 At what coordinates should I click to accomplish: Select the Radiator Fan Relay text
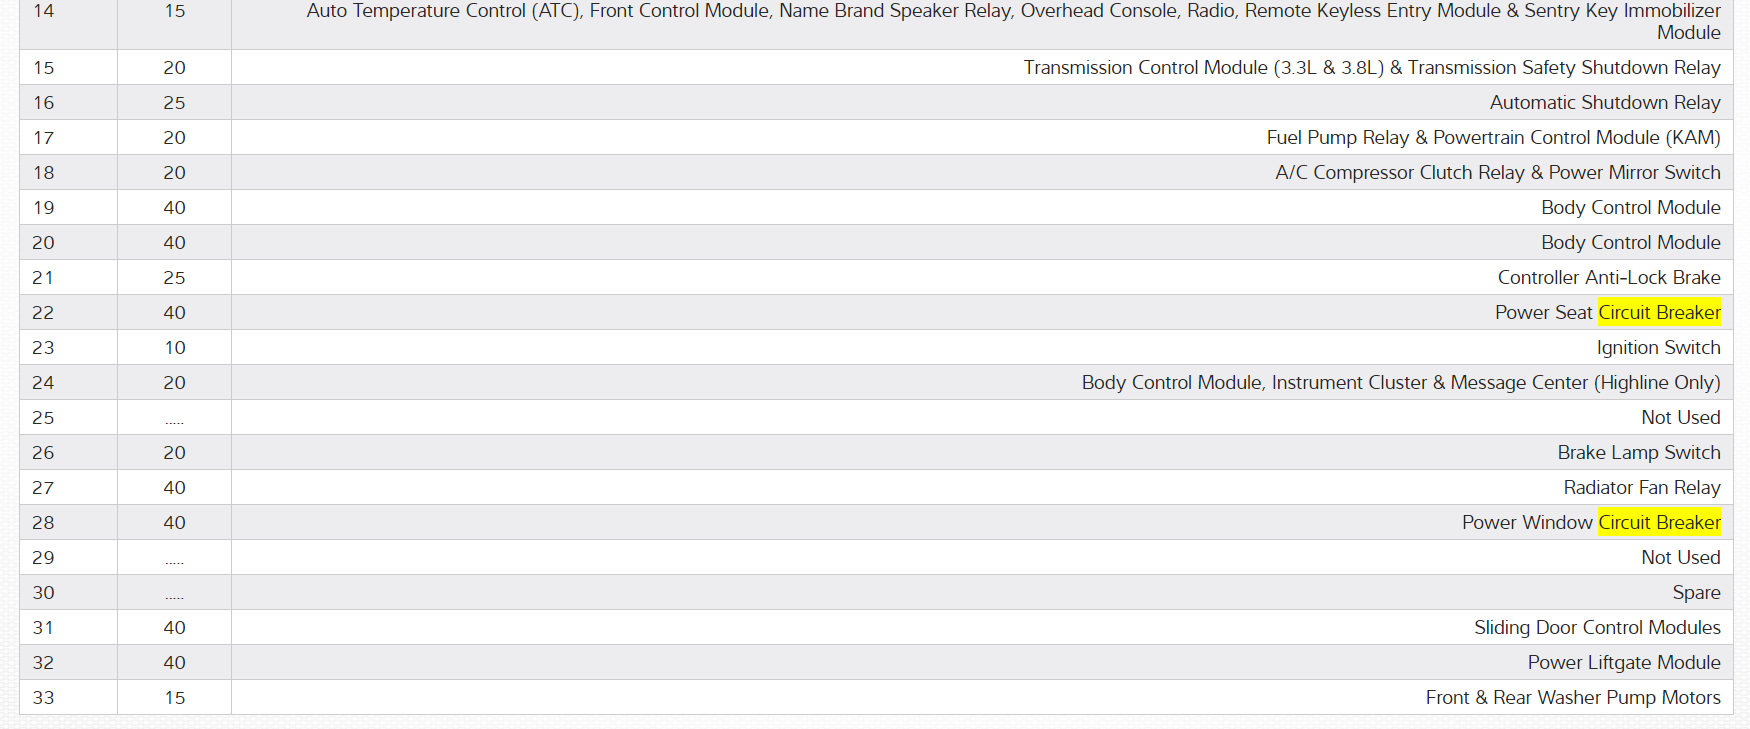click(1641, 487)
